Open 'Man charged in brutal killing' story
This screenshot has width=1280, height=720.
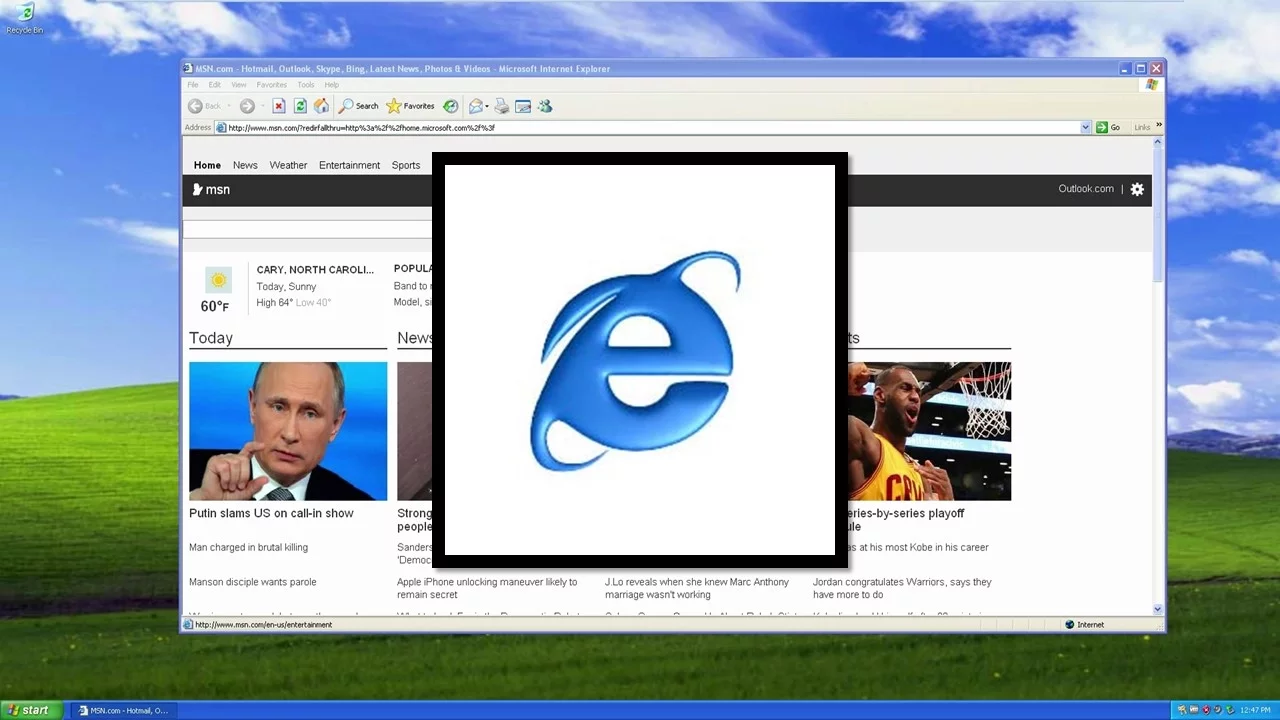pyautogui.click(x=248, y=547)
